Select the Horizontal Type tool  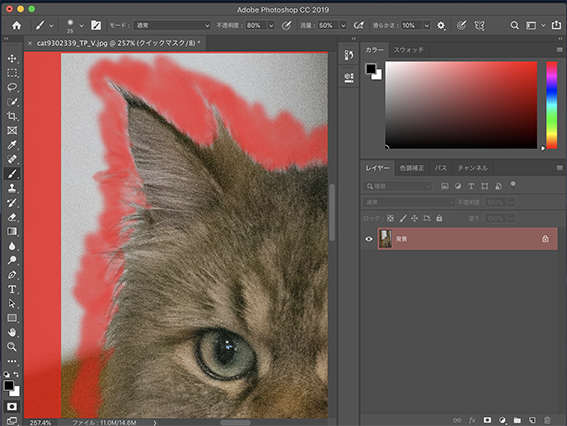[x=12, y=289]
